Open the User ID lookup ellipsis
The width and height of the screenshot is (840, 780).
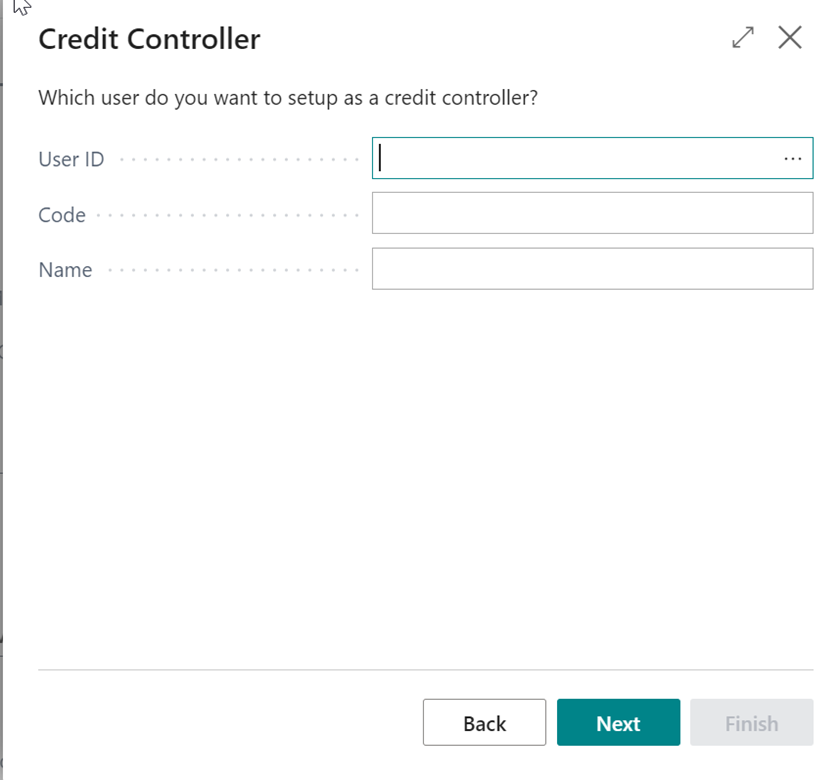point(792,159)
